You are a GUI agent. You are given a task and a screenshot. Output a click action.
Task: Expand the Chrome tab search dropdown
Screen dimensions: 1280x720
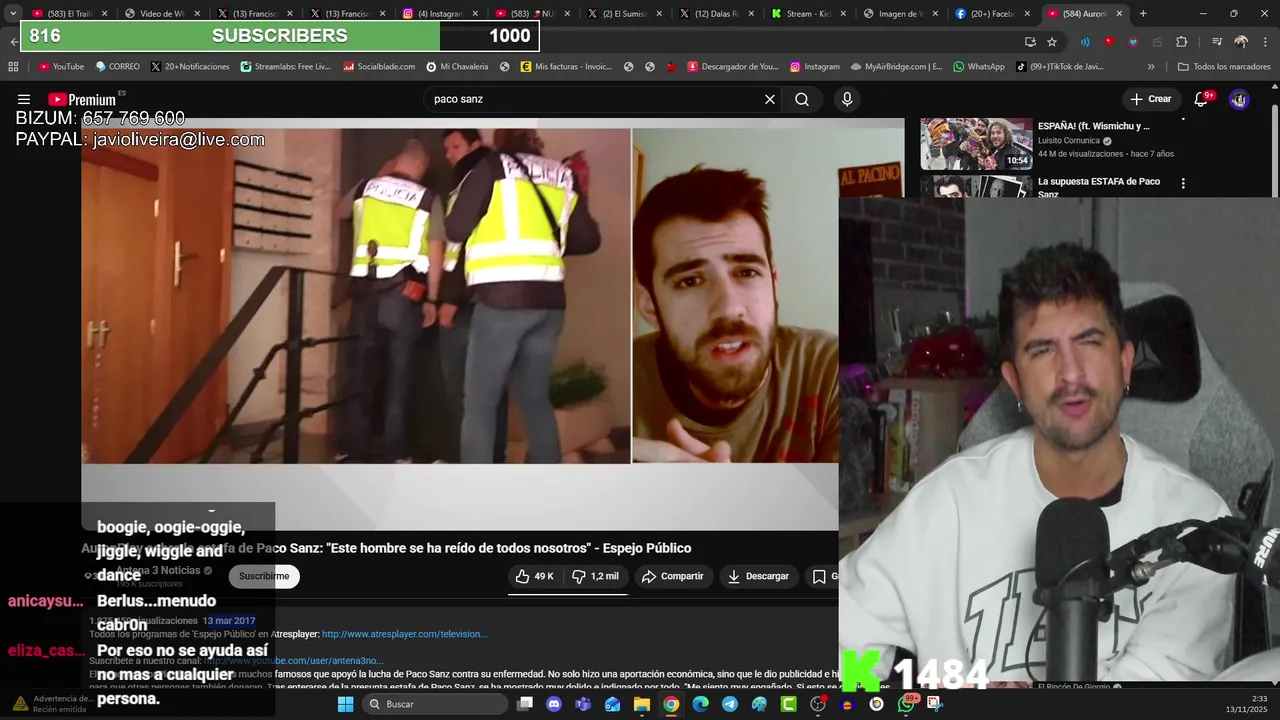13,14
